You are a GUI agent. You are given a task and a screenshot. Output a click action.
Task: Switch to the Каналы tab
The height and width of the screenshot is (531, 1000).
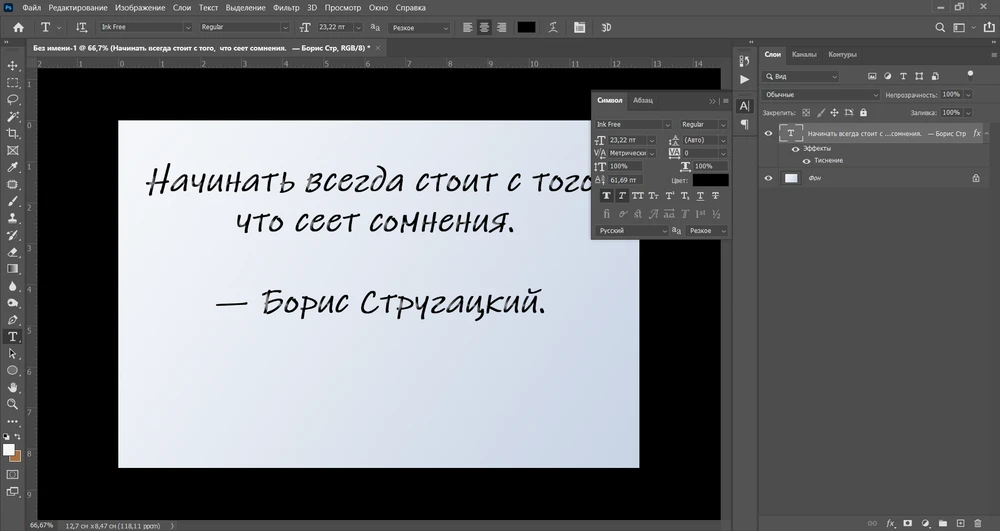point(804,54)
